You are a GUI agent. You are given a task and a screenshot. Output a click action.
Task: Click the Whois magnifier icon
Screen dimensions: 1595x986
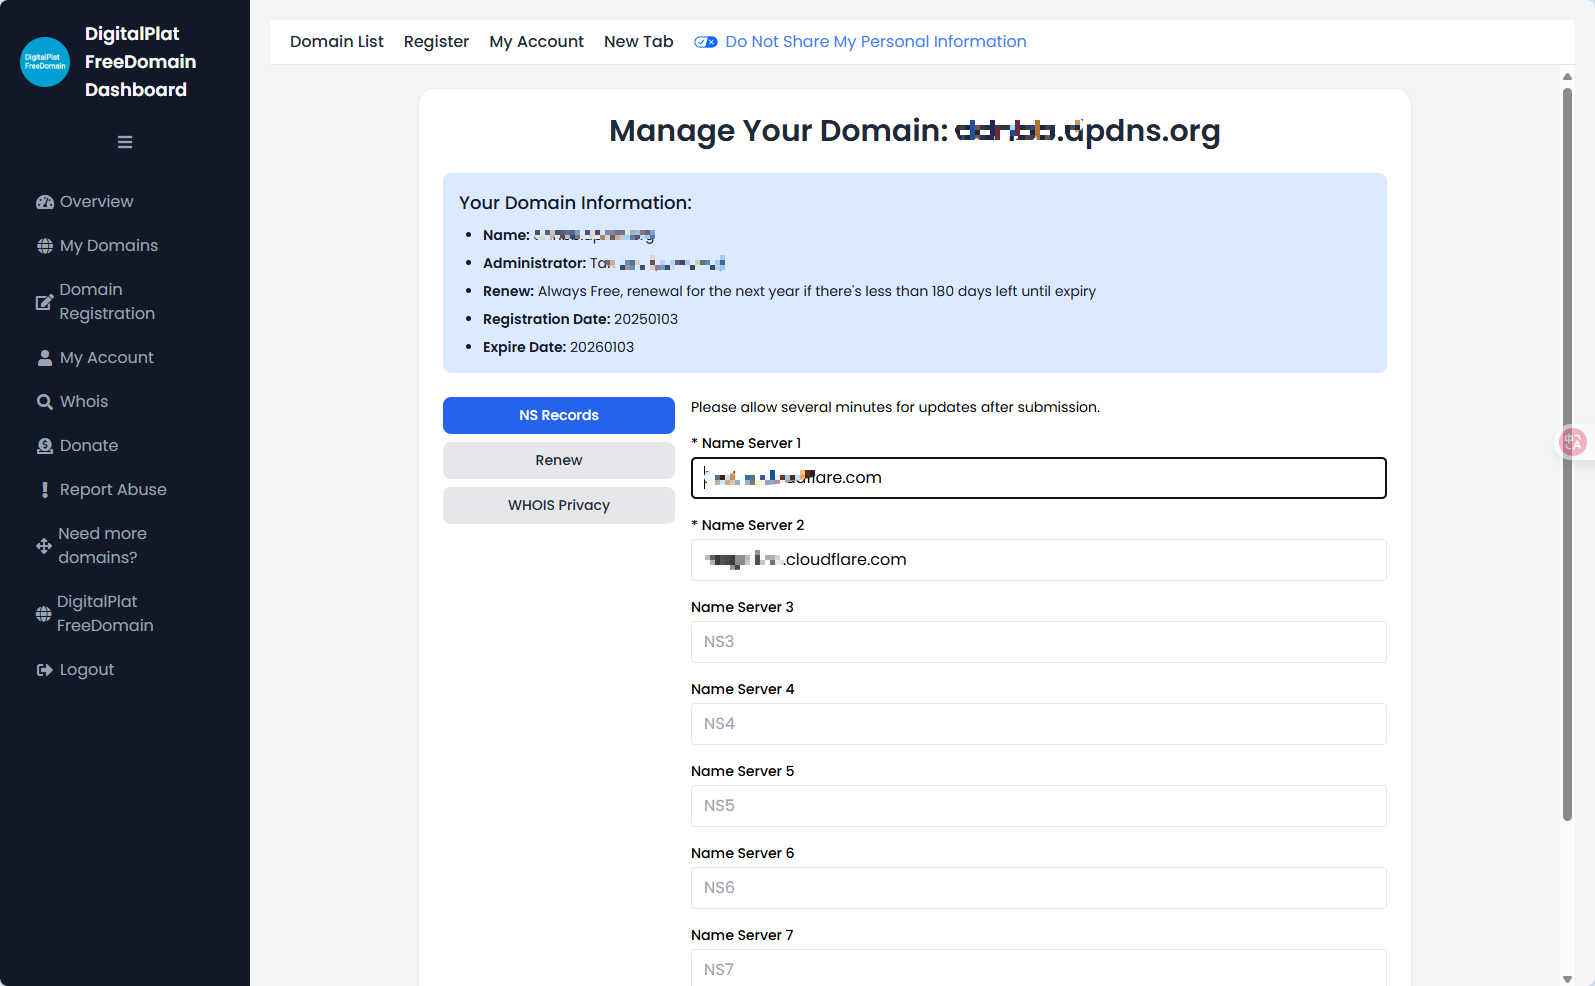tap(45, 402)
